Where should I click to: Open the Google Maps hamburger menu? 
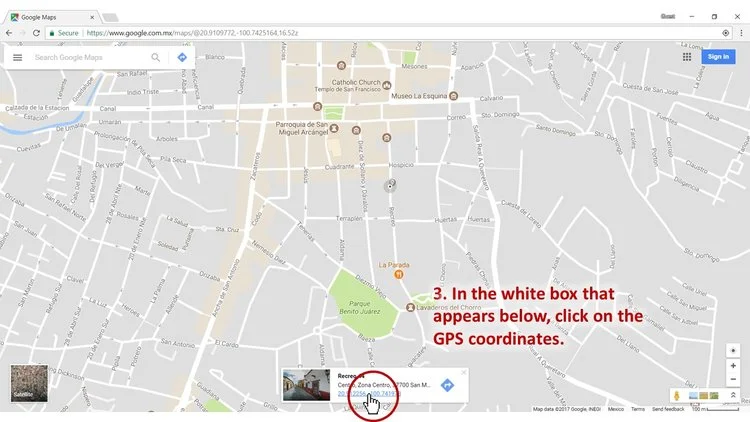click(x=18, y=57)
